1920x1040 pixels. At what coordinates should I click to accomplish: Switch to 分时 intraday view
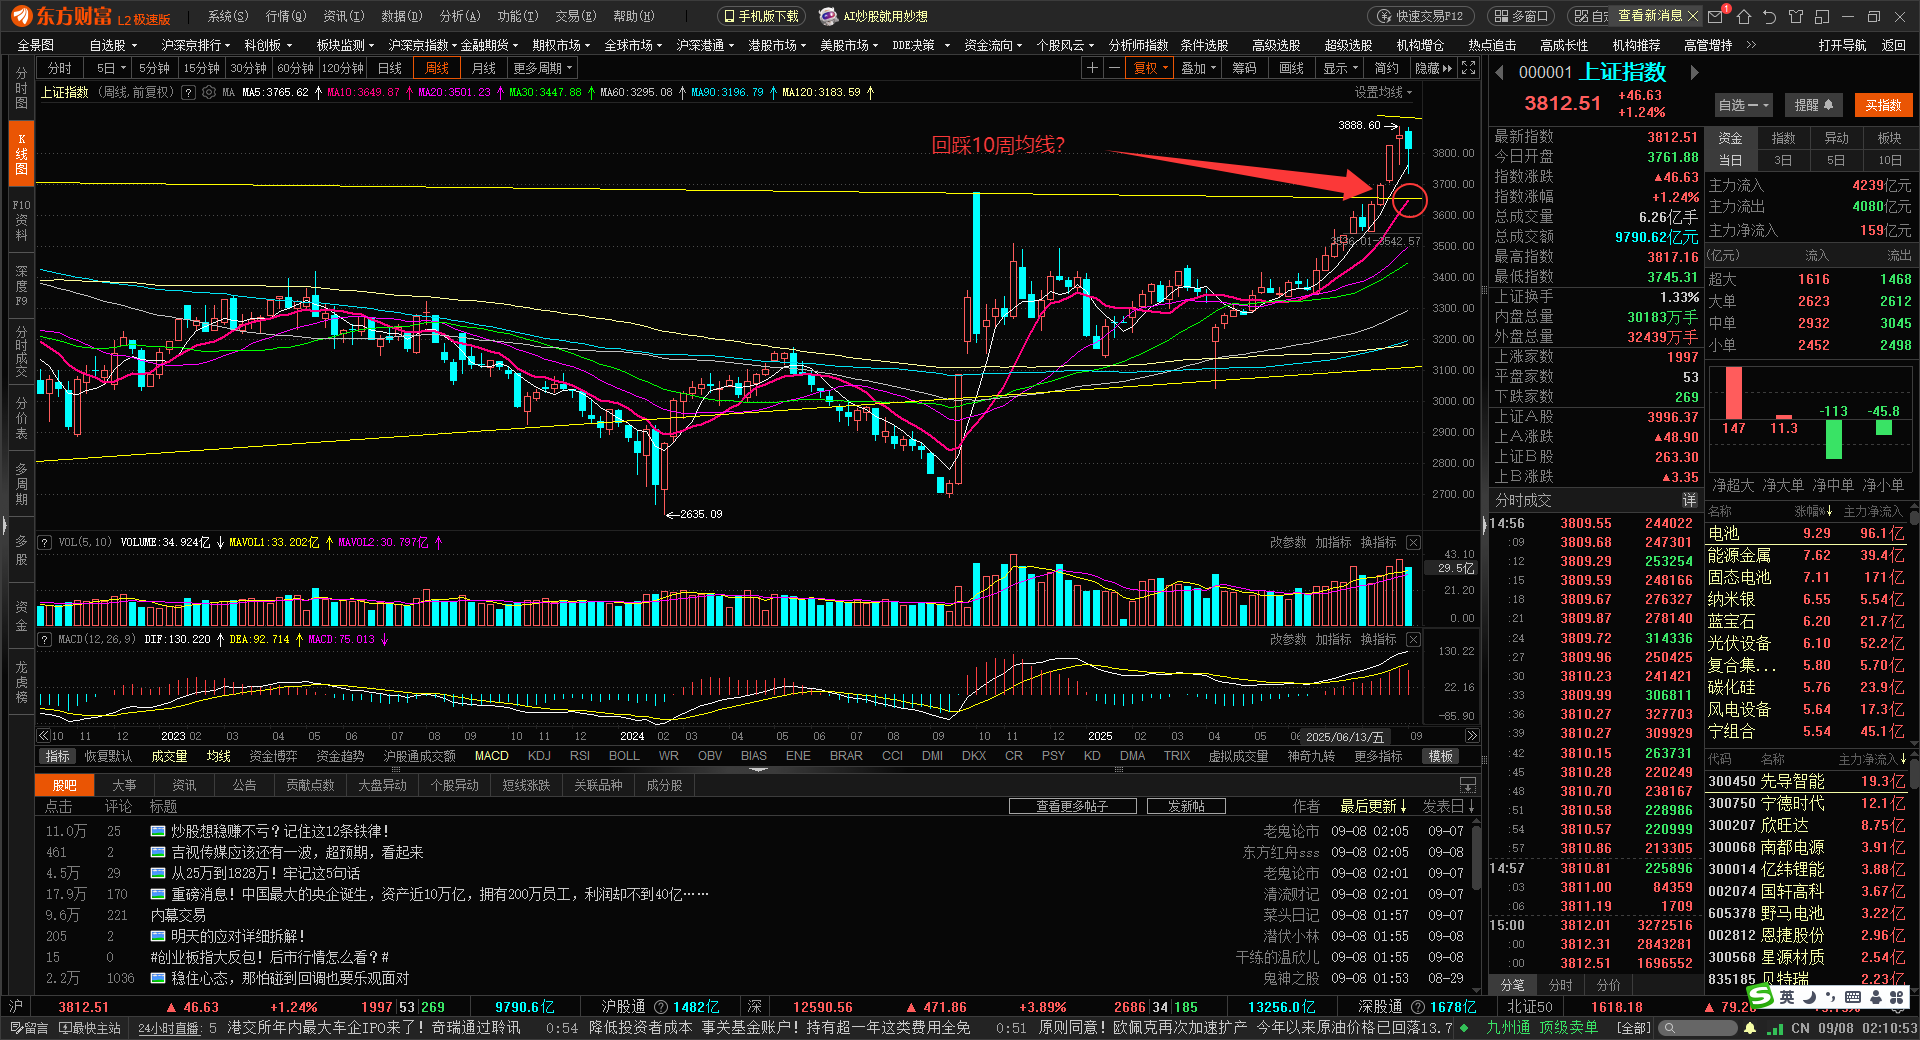click(60, 68)
